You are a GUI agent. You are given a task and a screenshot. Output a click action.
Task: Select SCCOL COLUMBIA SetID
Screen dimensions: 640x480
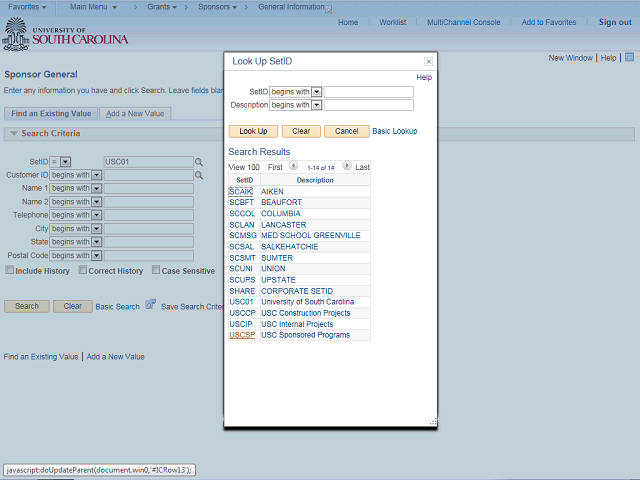[x=242, y=213]
